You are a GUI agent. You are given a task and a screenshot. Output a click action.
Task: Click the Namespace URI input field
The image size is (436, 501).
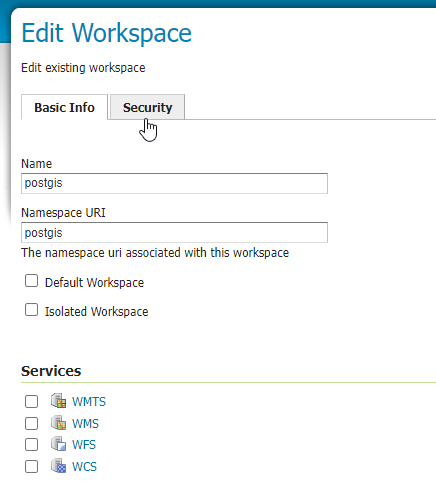[x=174, y=232]
